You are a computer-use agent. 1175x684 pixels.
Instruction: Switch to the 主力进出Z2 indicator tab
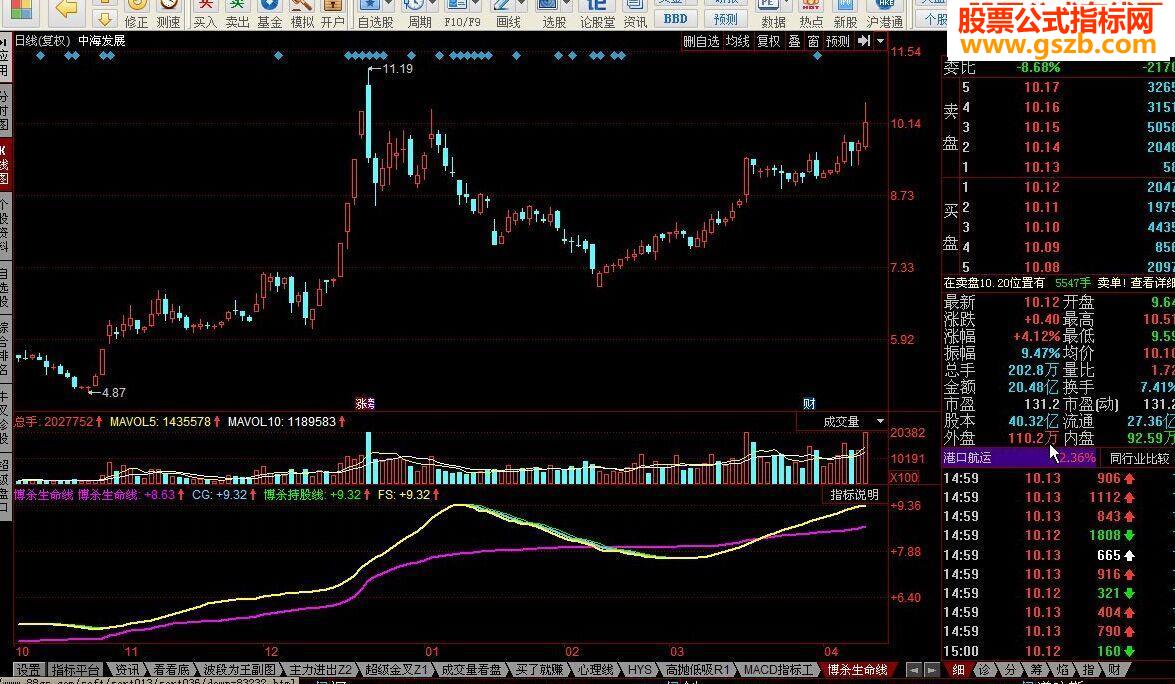pos(320,670)
